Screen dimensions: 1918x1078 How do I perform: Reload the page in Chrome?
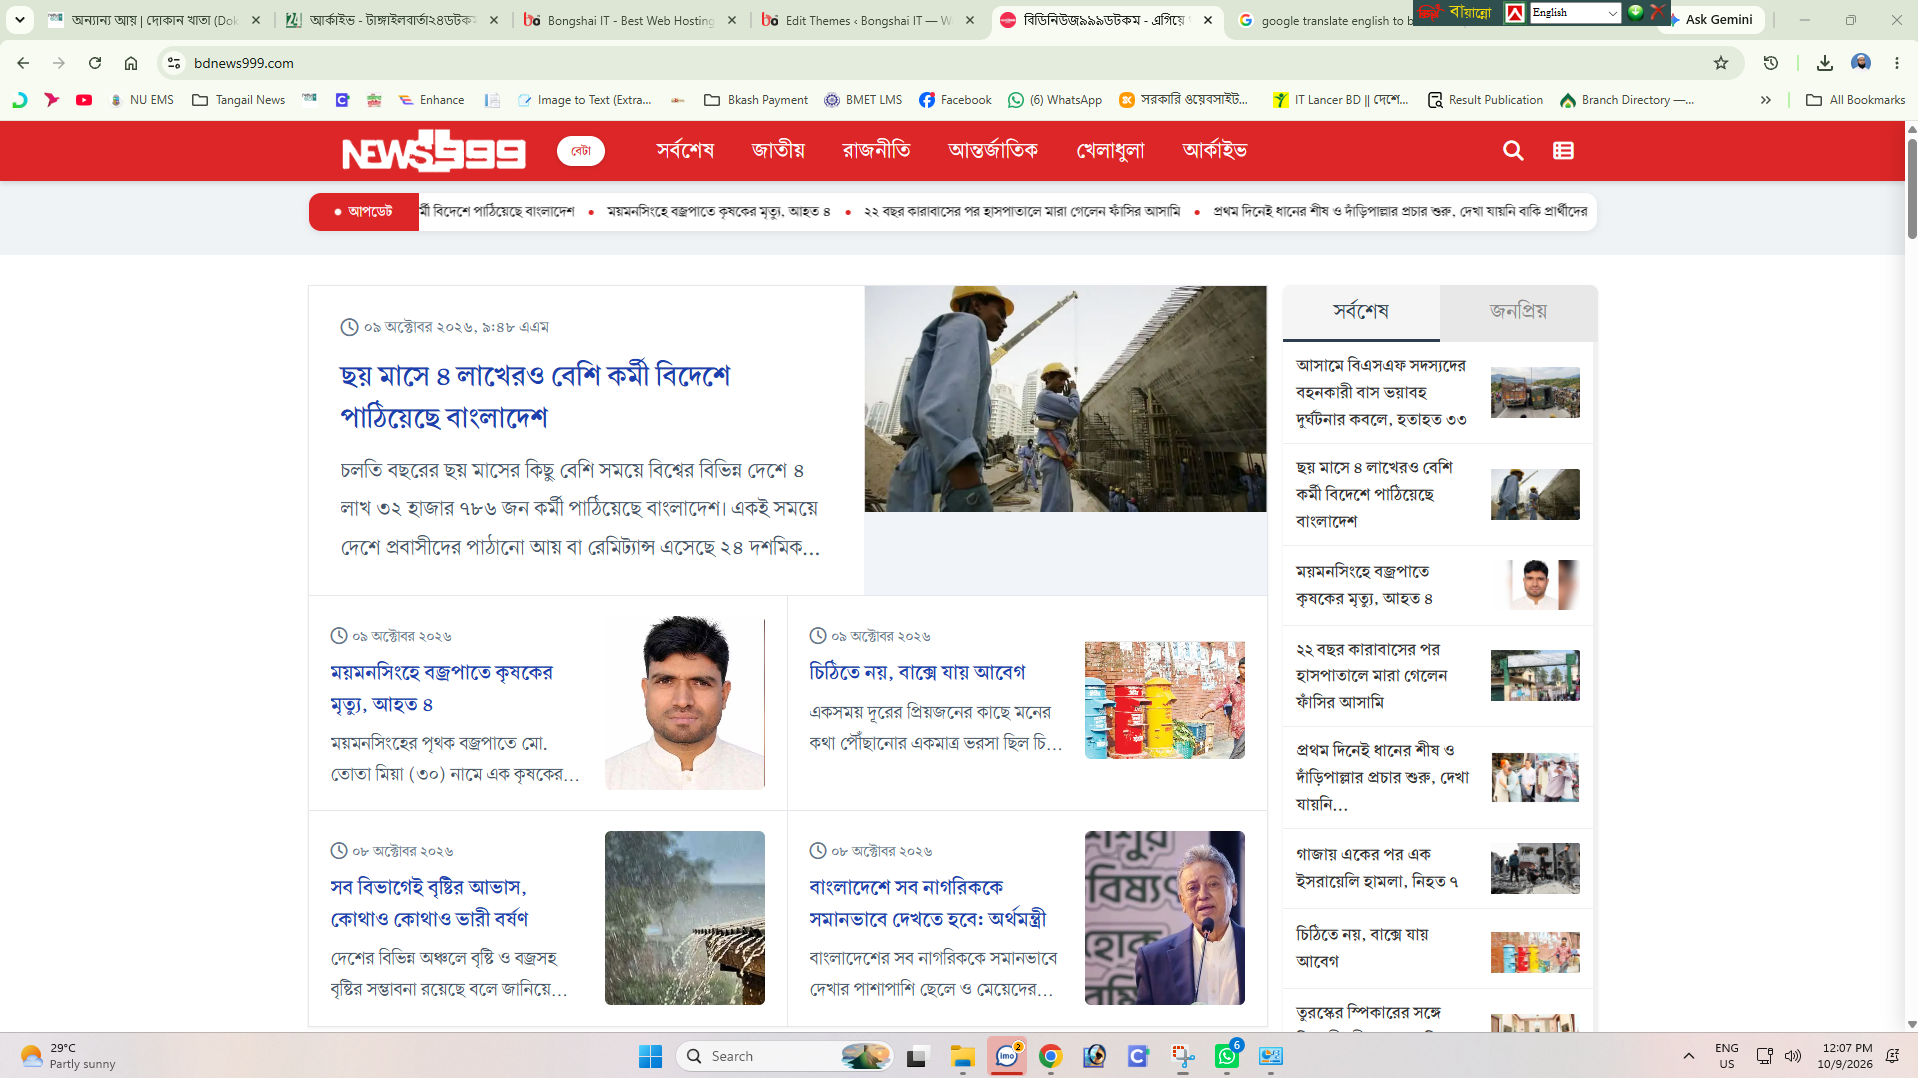pos(95,63)
